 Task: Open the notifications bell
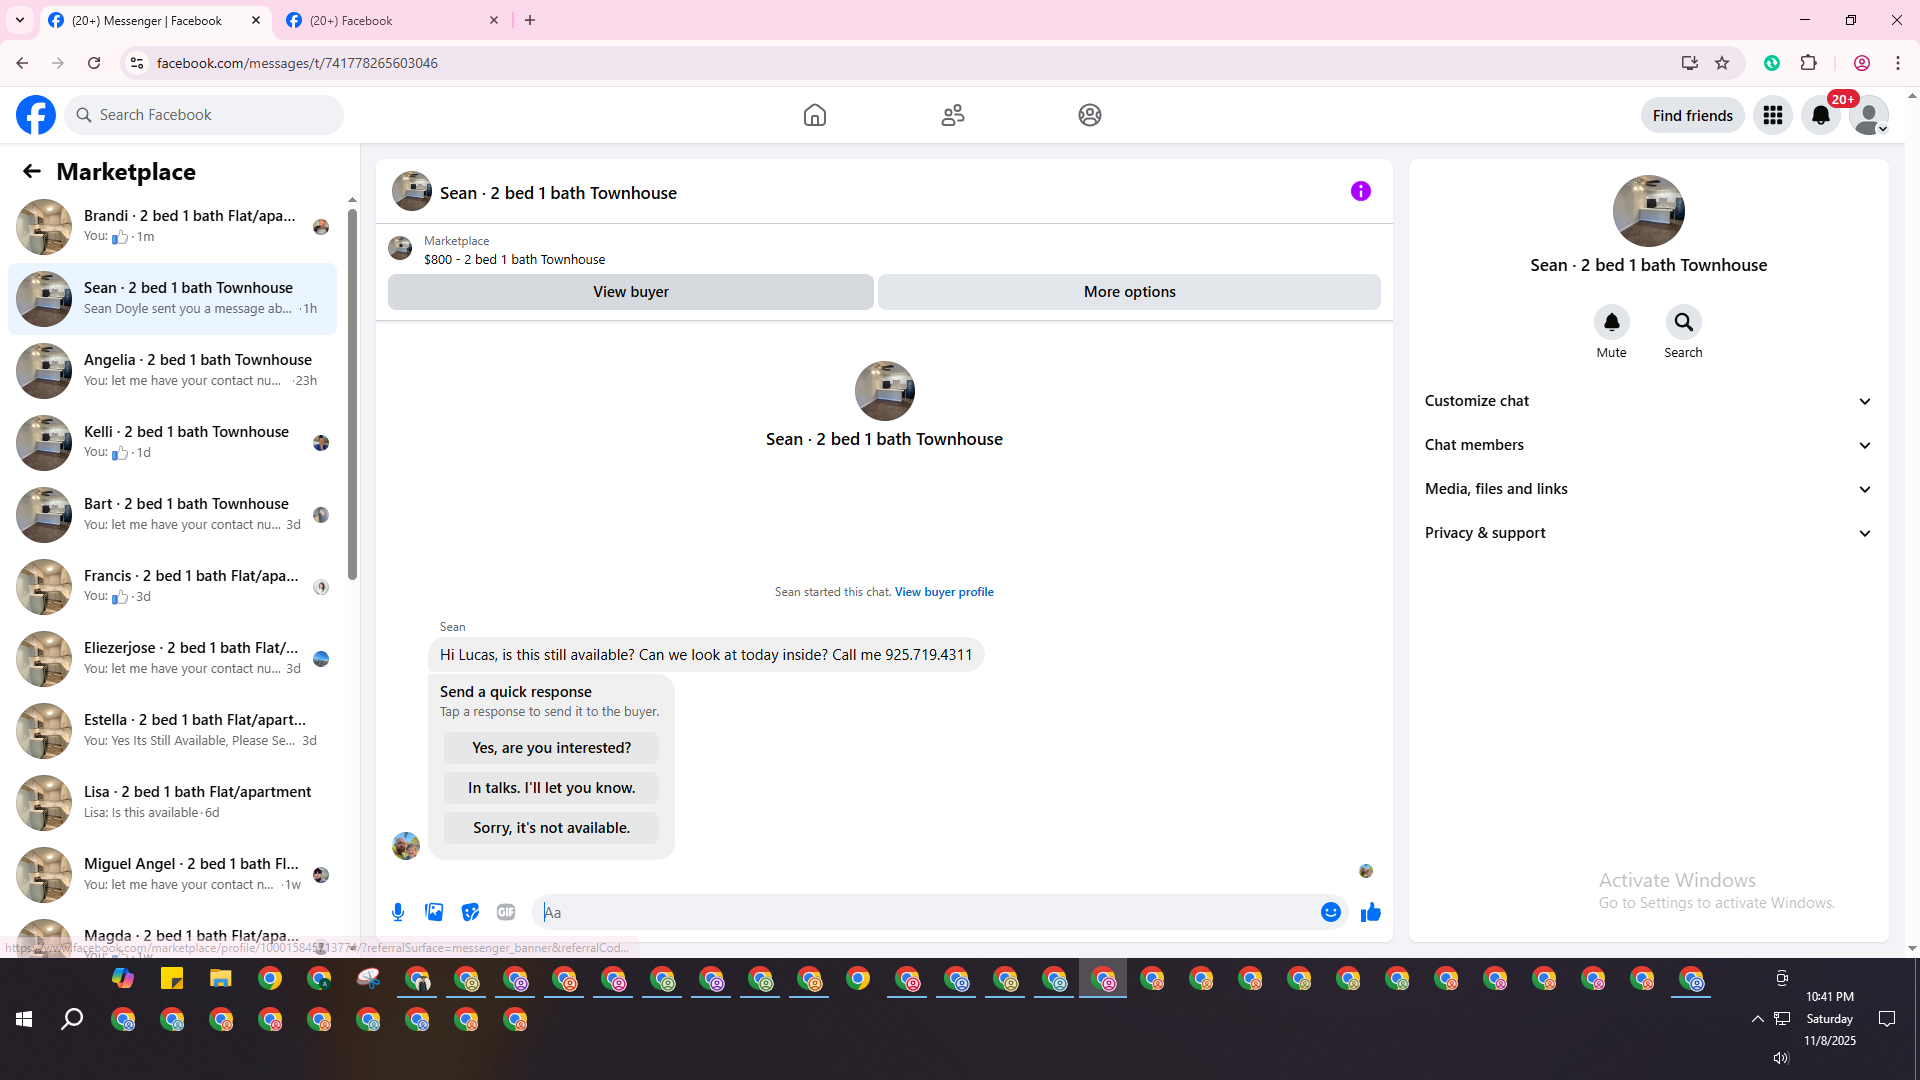(x=1820, y=115)
